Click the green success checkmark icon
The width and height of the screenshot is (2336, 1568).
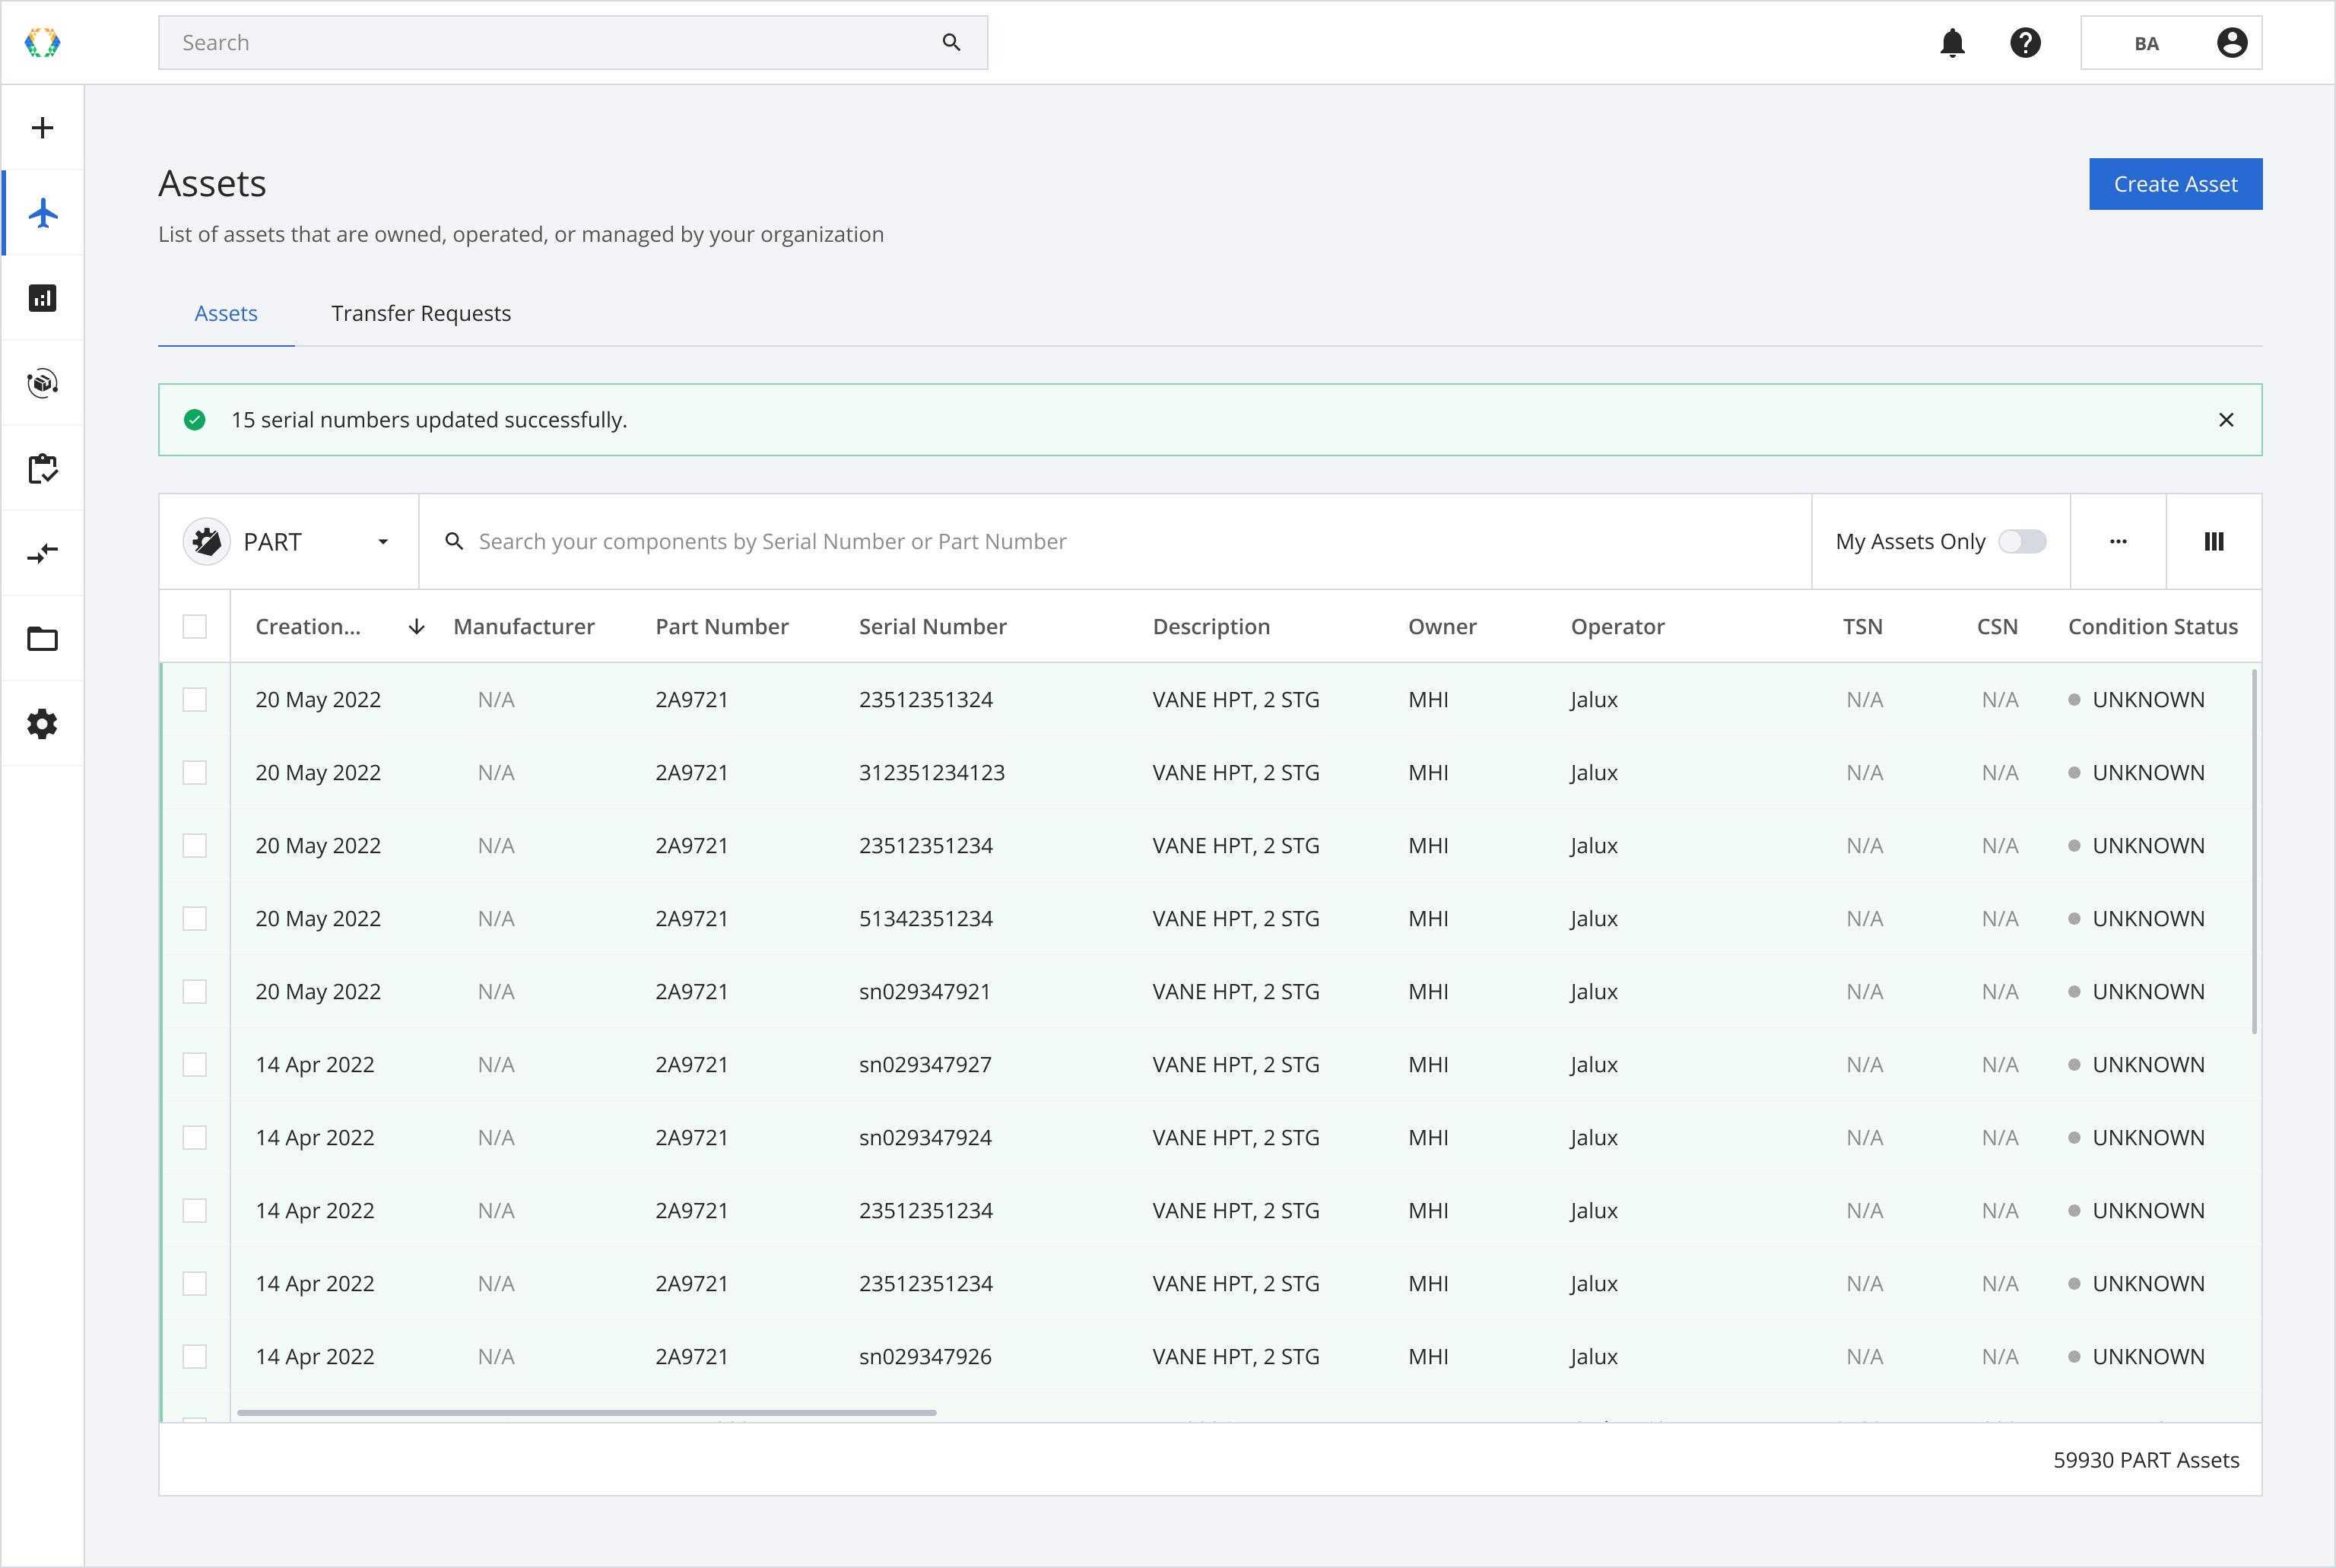pos(195,420)
